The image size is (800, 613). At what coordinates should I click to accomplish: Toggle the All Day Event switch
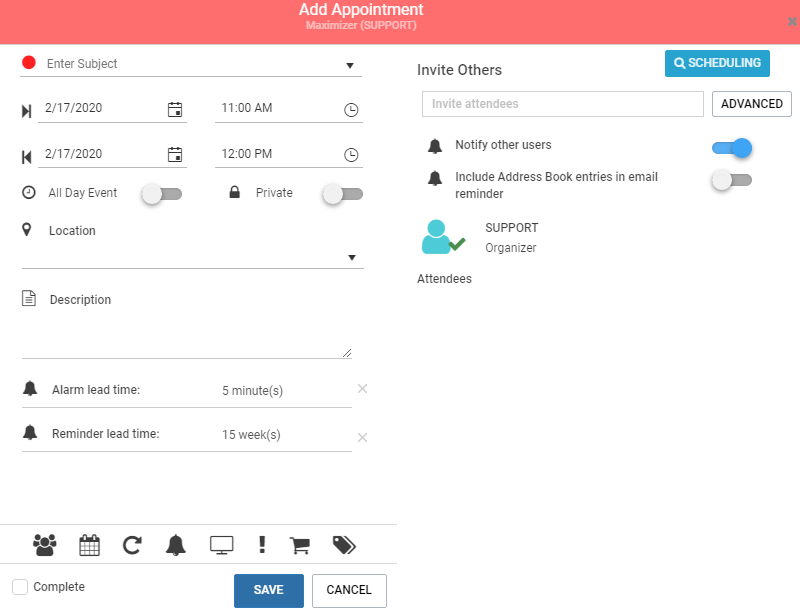[x=162, y=194]
